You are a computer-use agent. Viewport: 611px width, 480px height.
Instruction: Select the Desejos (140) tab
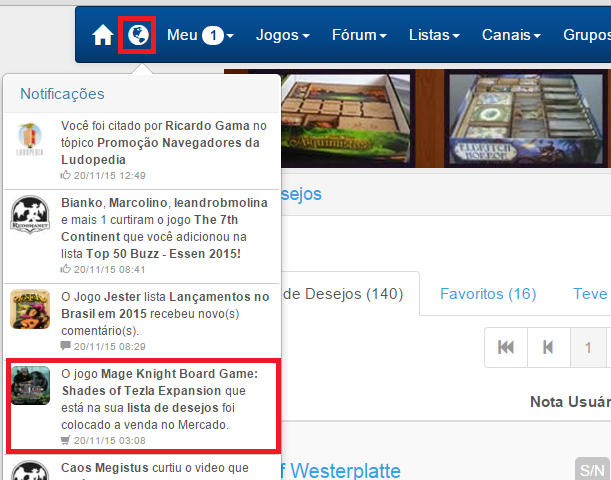tap(343, 294)
